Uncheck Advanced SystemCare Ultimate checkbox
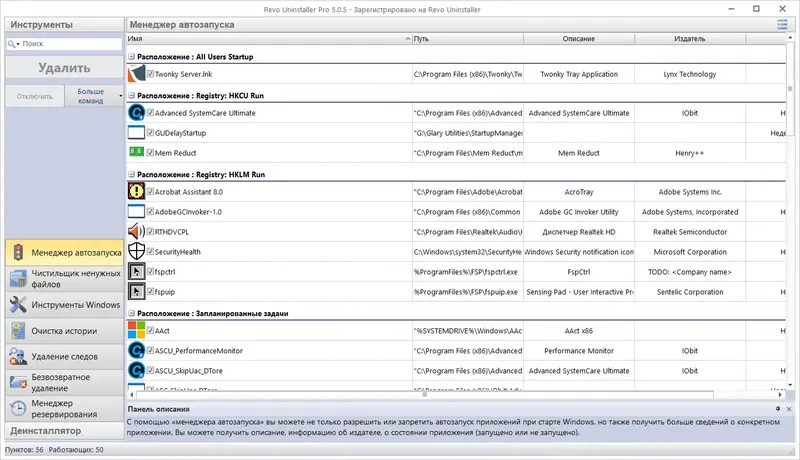Screen dimensions: 800x460 point(150,113)
